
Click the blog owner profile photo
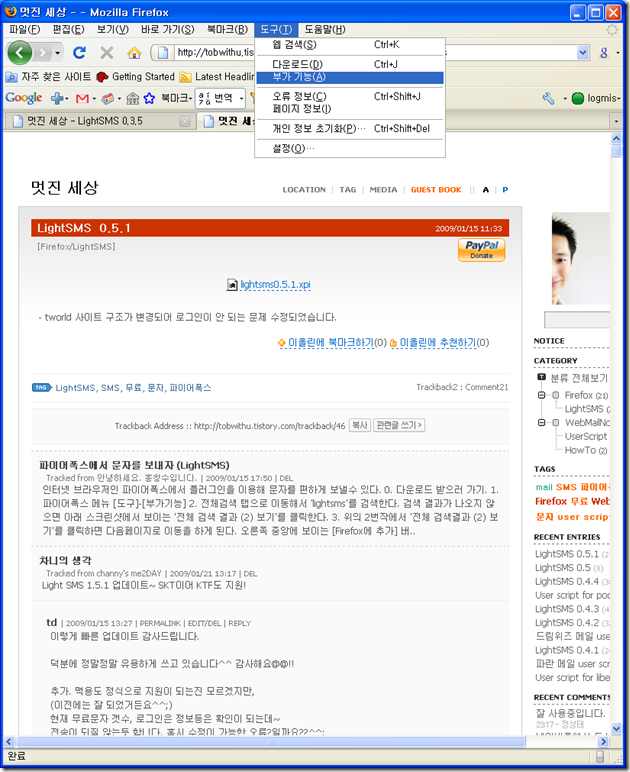pyautogui.click(x=581, y=258)
